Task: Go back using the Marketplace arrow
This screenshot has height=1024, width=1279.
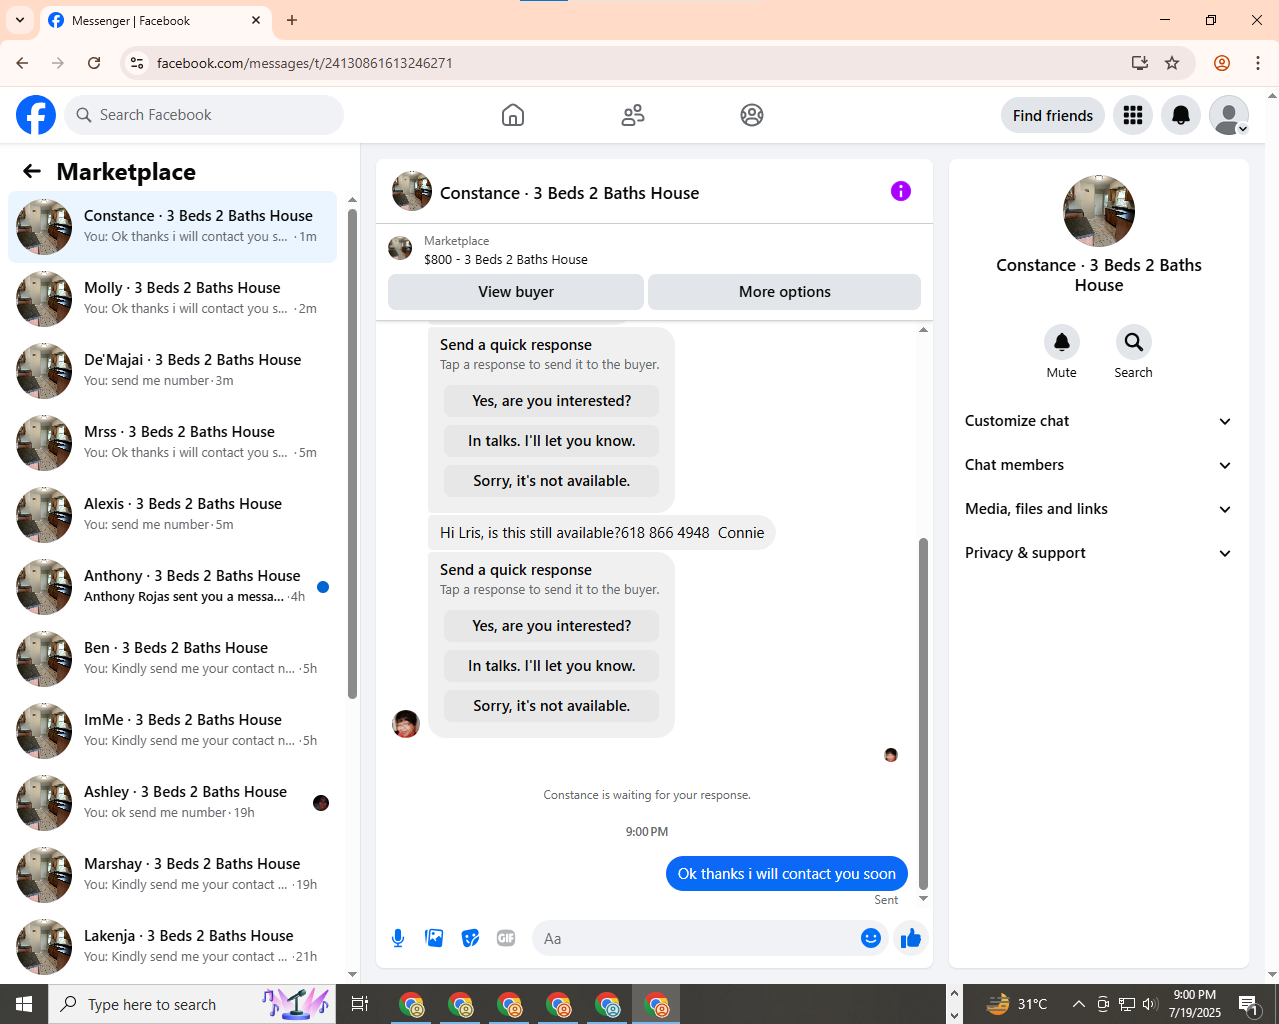Action: 32,171
